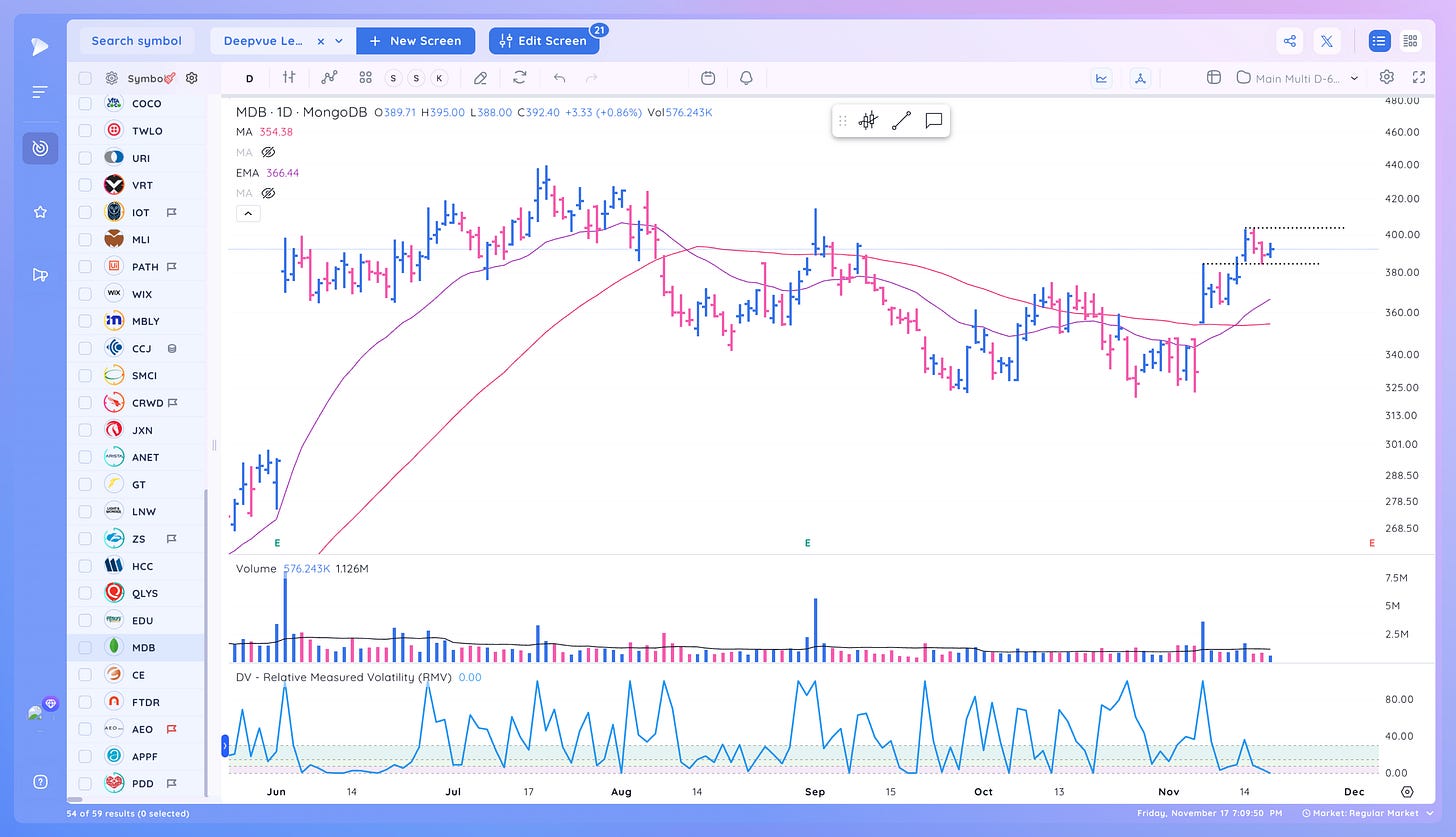Open the sidebar menu lines icon

40,92
